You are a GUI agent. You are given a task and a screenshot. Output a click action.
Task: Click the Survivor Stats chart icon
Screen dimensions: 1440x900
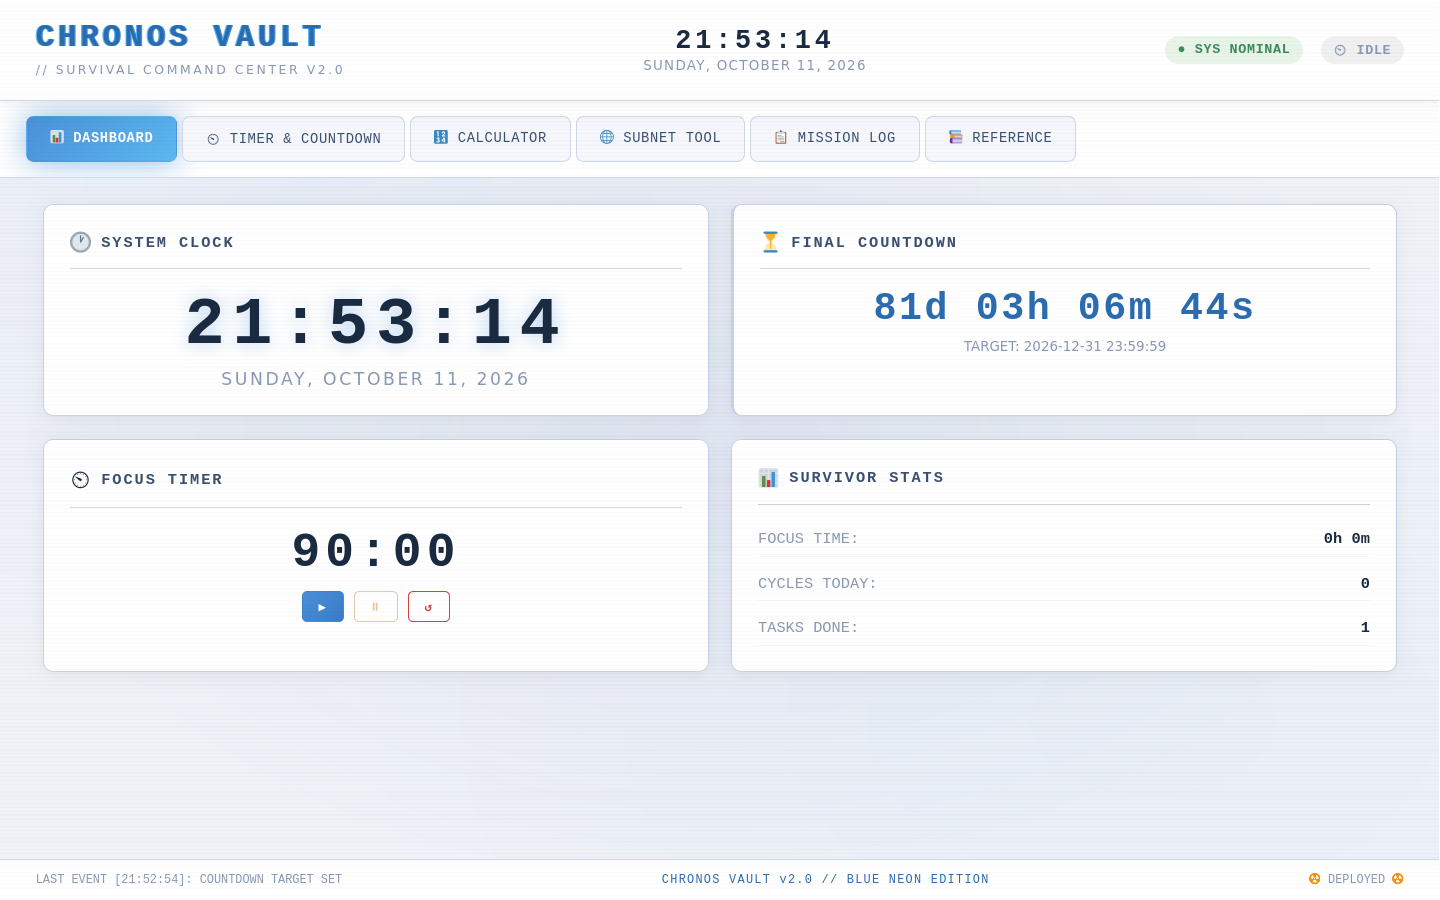[768, 478]
